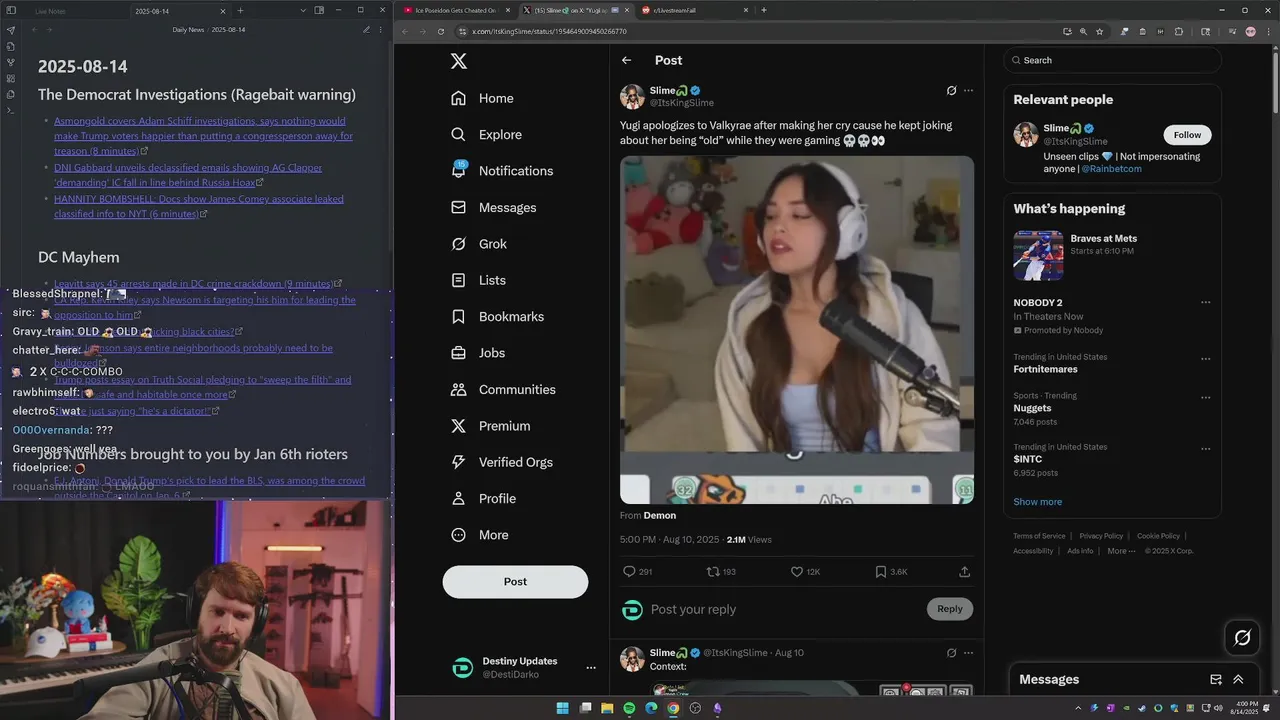Switch to edit mode with the pencil icon

[x=367, y=30]
